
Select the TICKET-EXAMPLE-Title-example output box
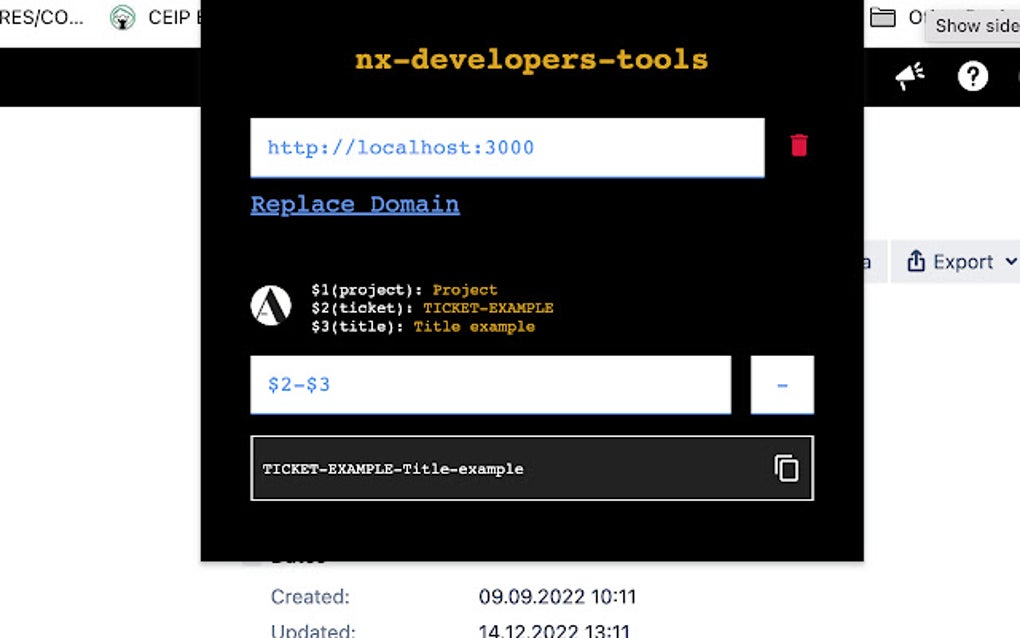(500, 468)
